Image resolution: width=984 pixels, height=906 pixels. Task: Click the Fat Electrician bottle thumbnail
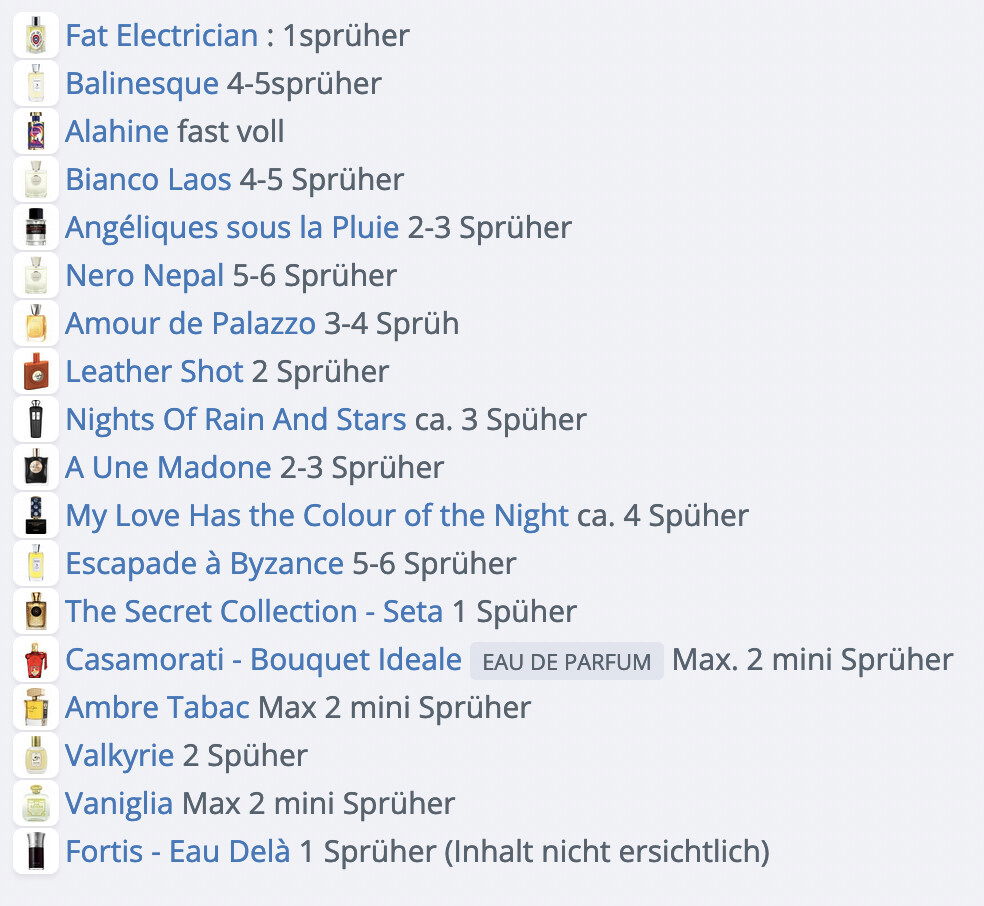(x=36, y=35)
